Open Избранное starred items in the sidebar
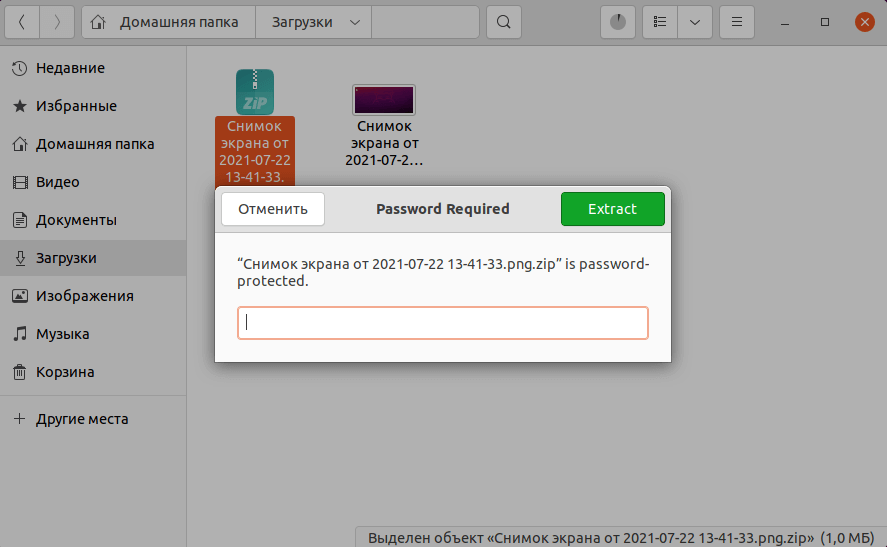Image resolution: width=887 pixels, height=547 pixels. pyautogui.click(x=76, y=106)
